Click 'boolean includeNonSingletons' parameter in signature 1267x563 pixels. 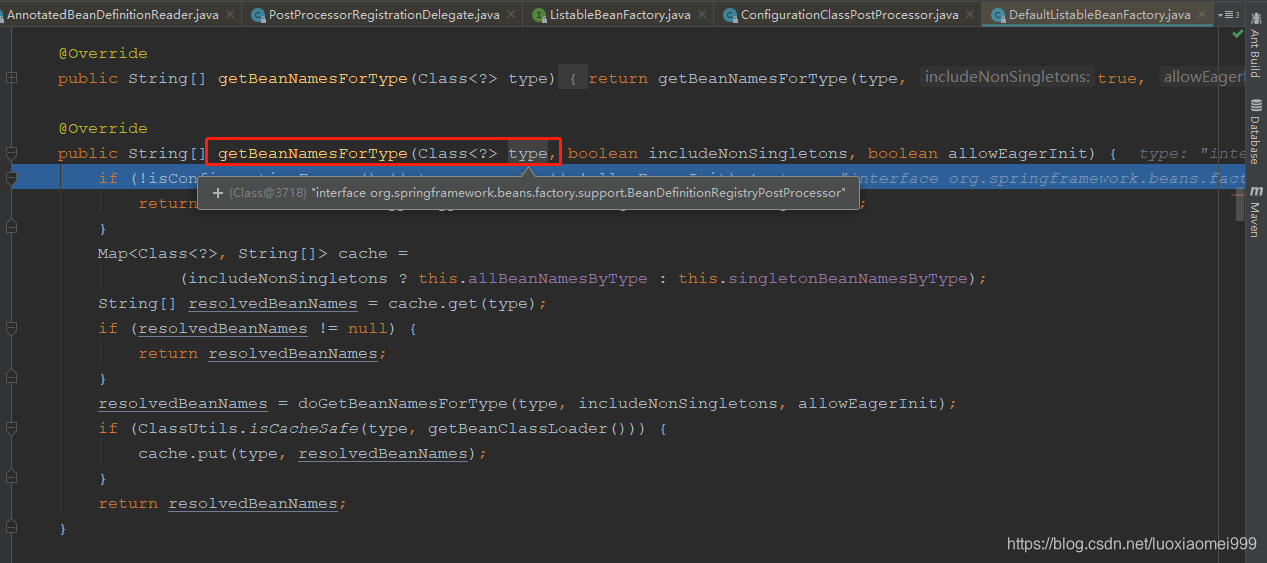click(708, 153)
